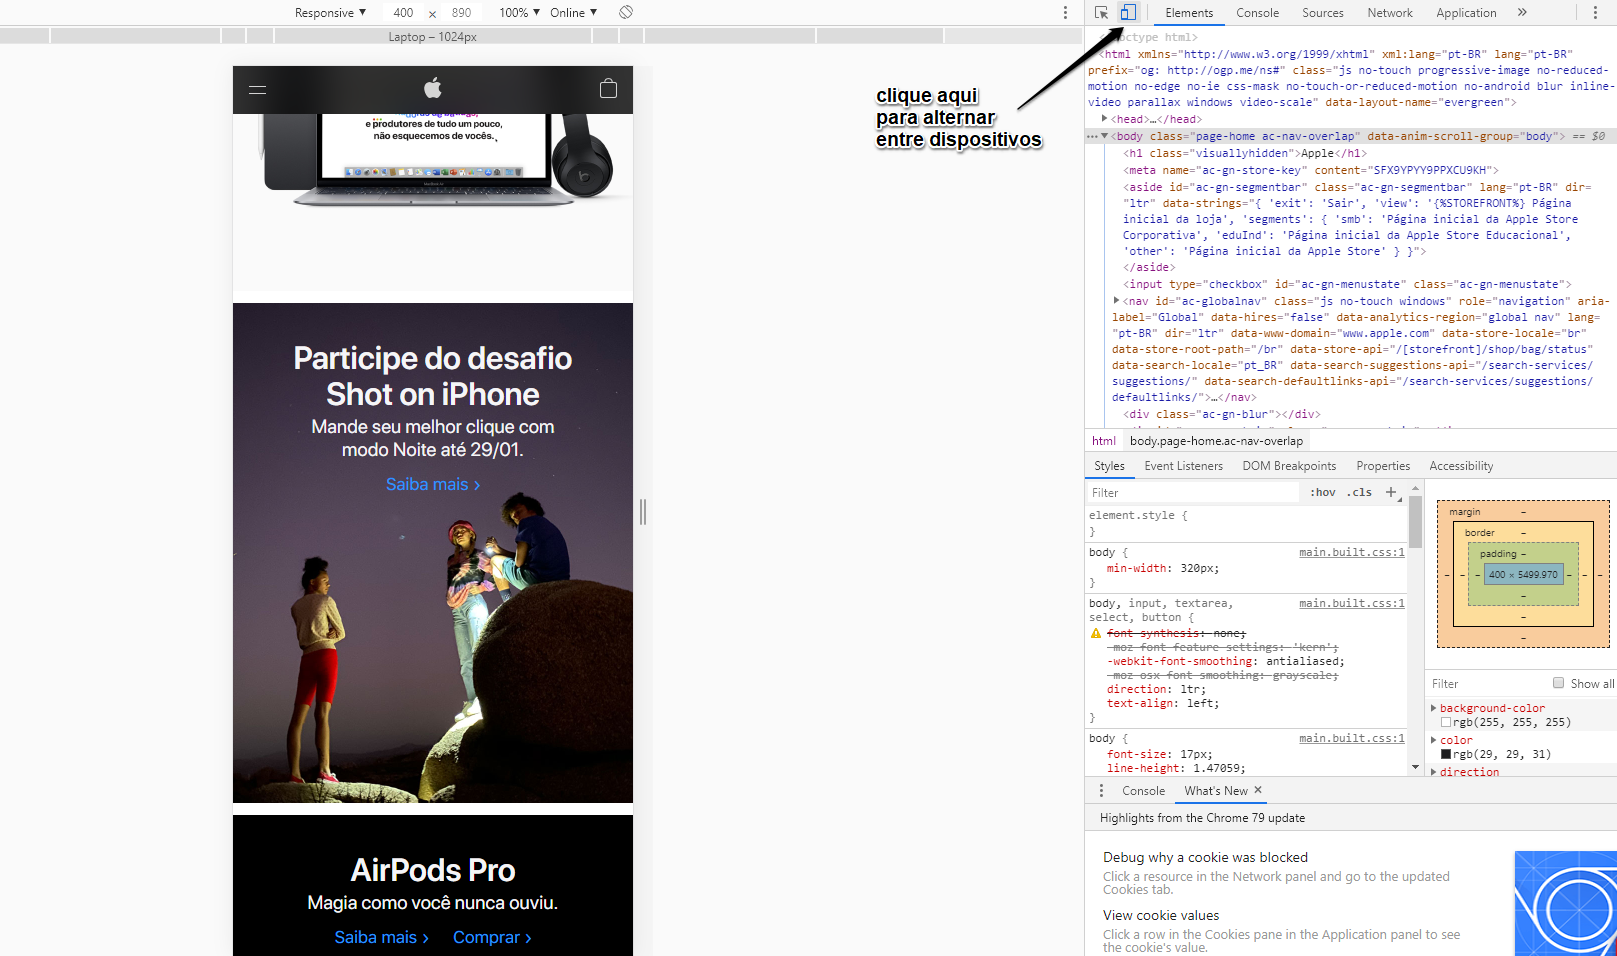This screenshot has width=1617, height=956.
Task: Open the shopping bag icon
Action: click(608, 88)
